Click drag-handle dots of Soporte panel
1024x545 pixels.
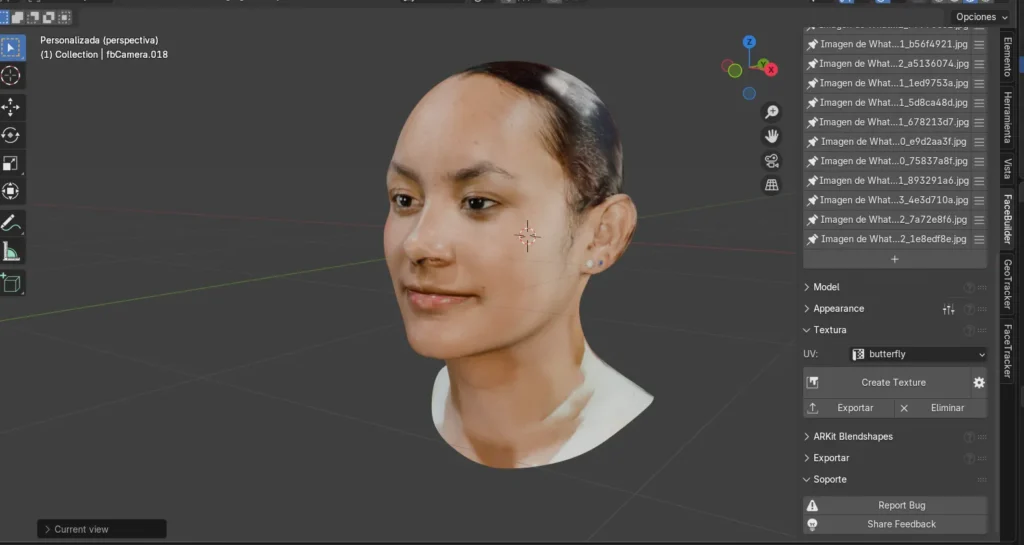[x=982, y=480]
